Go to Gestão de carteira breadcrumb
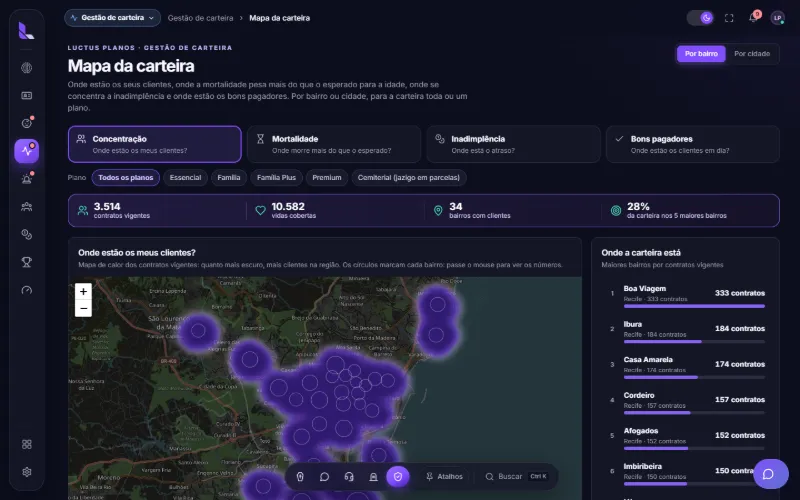This screenshot has height=500, width=800. click(x=201, y=18)
